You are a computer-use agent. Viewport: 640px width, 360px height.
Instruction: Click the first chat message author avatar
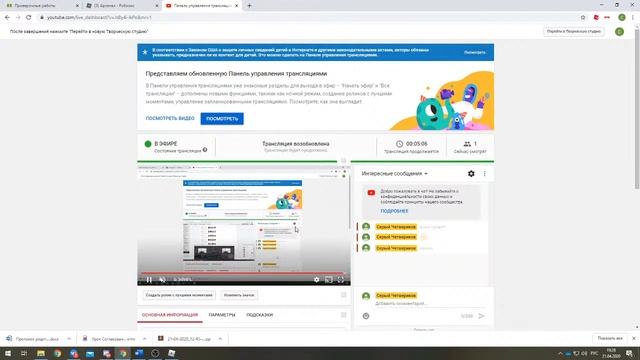coord(366,227)
